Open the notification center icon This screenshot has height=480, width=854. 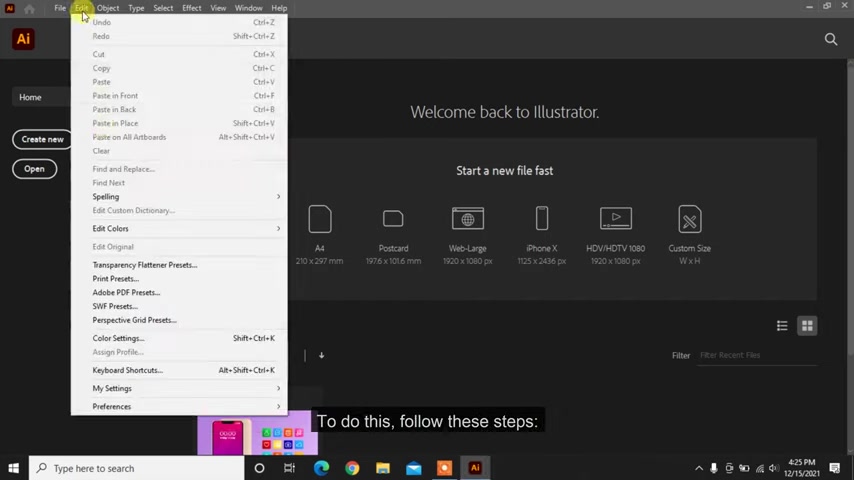(834, 468)
